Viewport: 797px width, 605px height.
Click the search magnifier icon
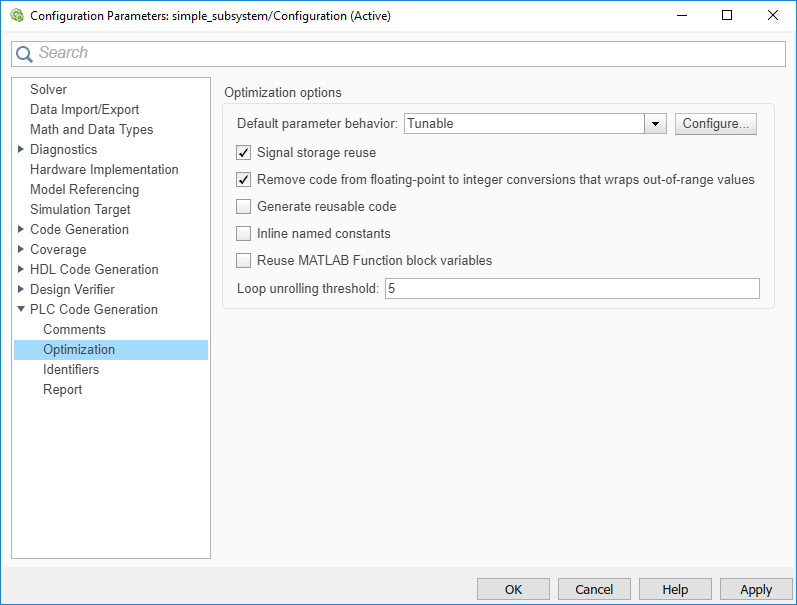coord(24,54)
